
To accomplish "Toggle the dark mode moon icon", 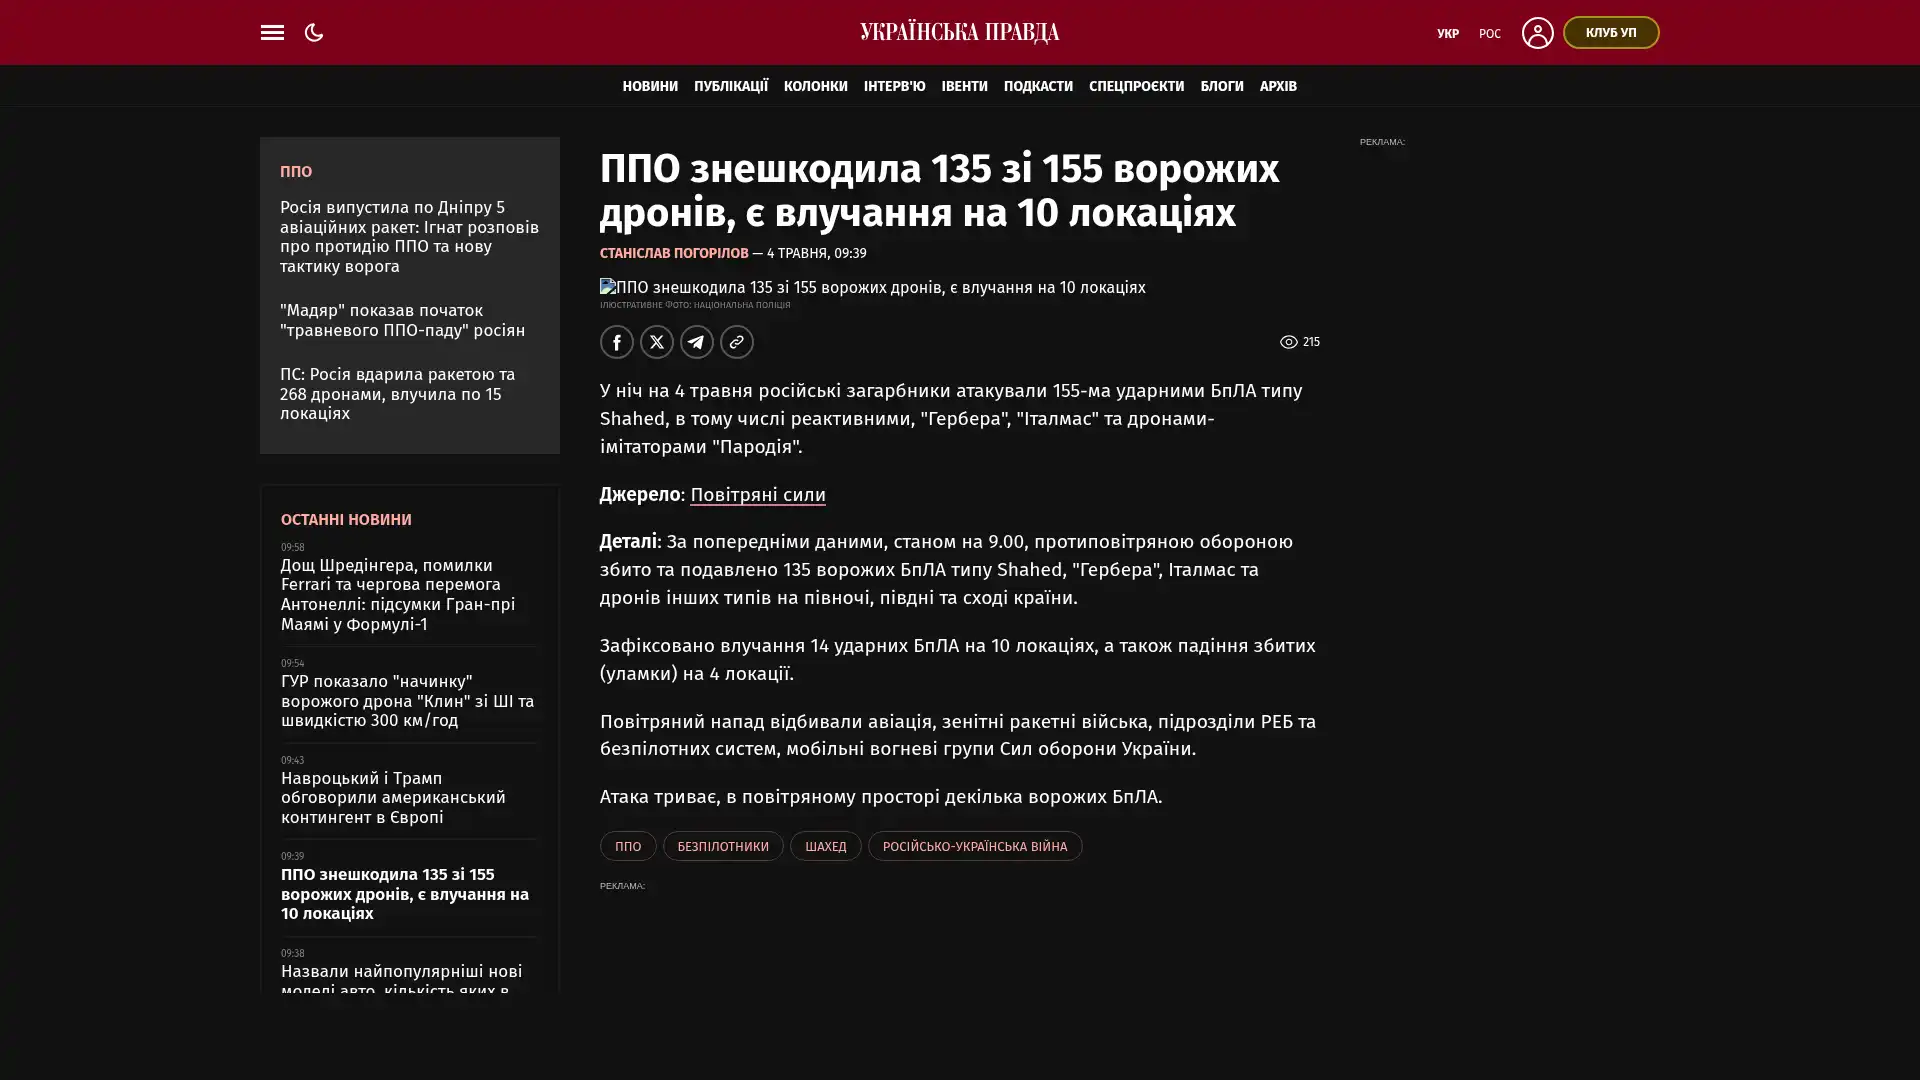I will click(314, 32).
